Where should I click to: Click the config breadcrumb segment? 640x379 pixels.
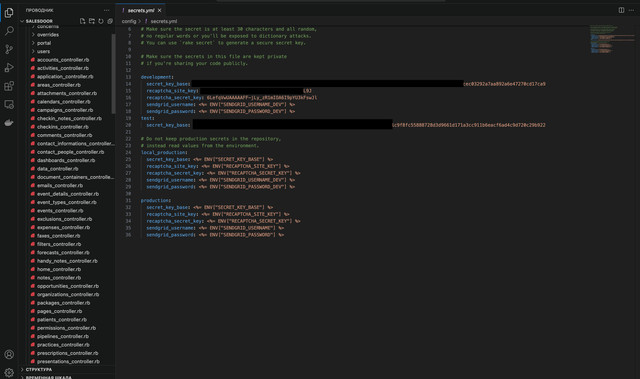tap(129, 21)
